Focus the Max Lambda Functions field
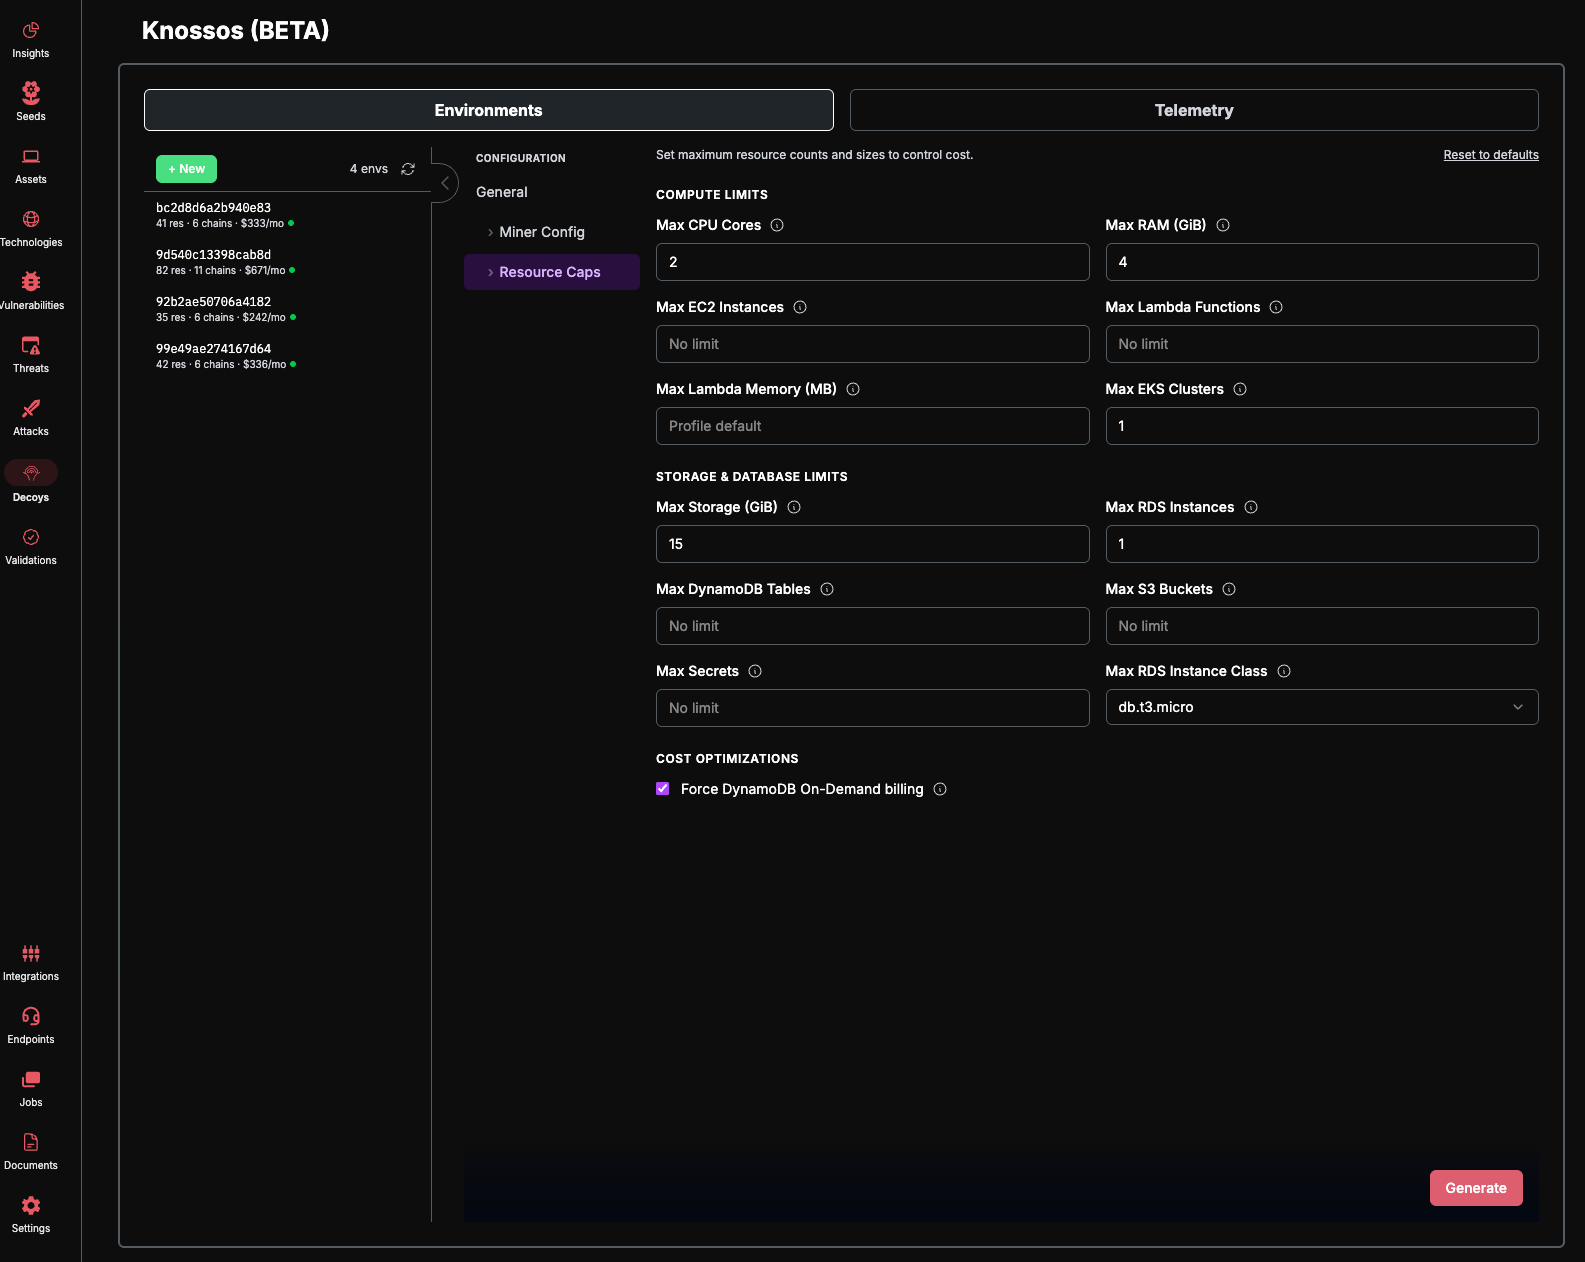The height and width of the screenshot is (1262, 1585). [1322, 344]
